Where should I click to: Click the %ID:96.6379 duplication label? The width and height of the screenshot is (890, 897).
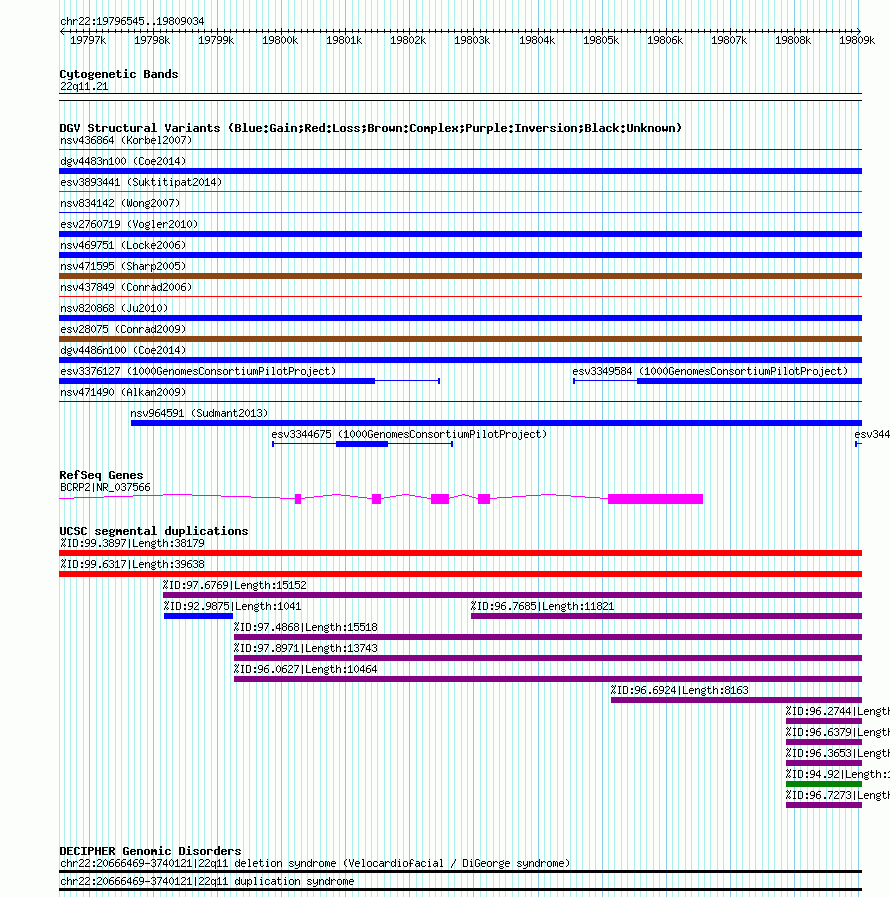pos(837,732)
